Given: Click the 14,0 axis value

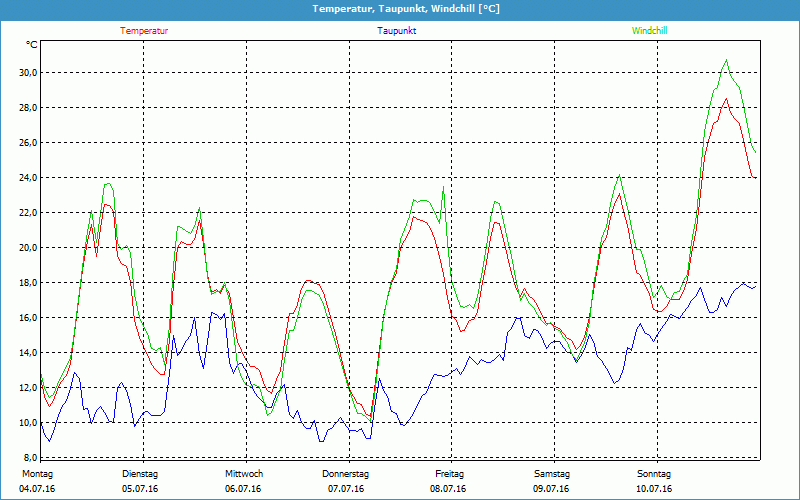Looking at the screenshot, I should point(27,353).
